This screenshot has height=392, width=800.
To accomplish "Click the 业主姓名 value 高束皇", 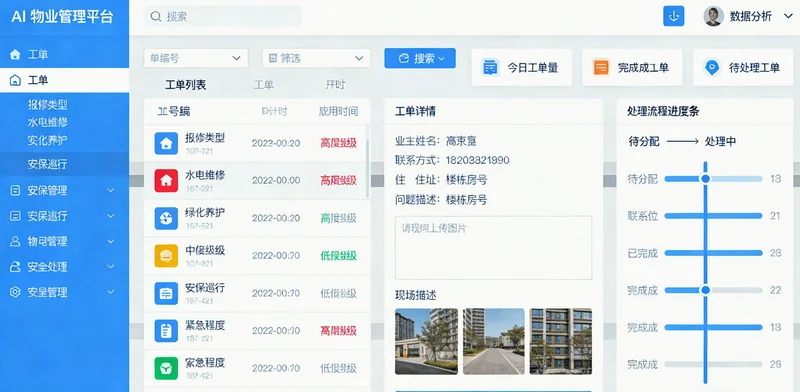I will 461,141.
